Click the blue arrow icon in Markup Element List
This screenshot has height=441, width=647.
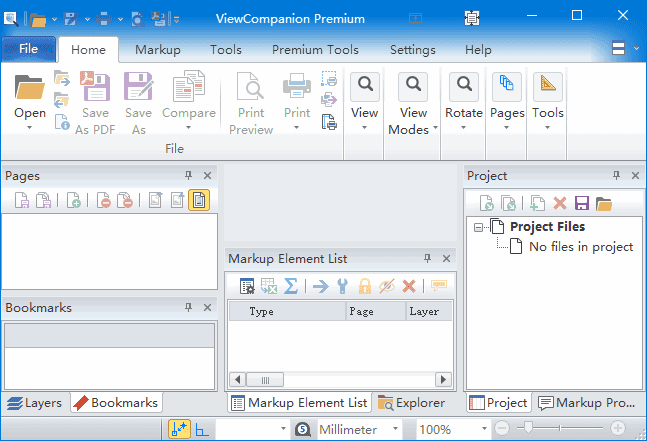pos(320,286)
